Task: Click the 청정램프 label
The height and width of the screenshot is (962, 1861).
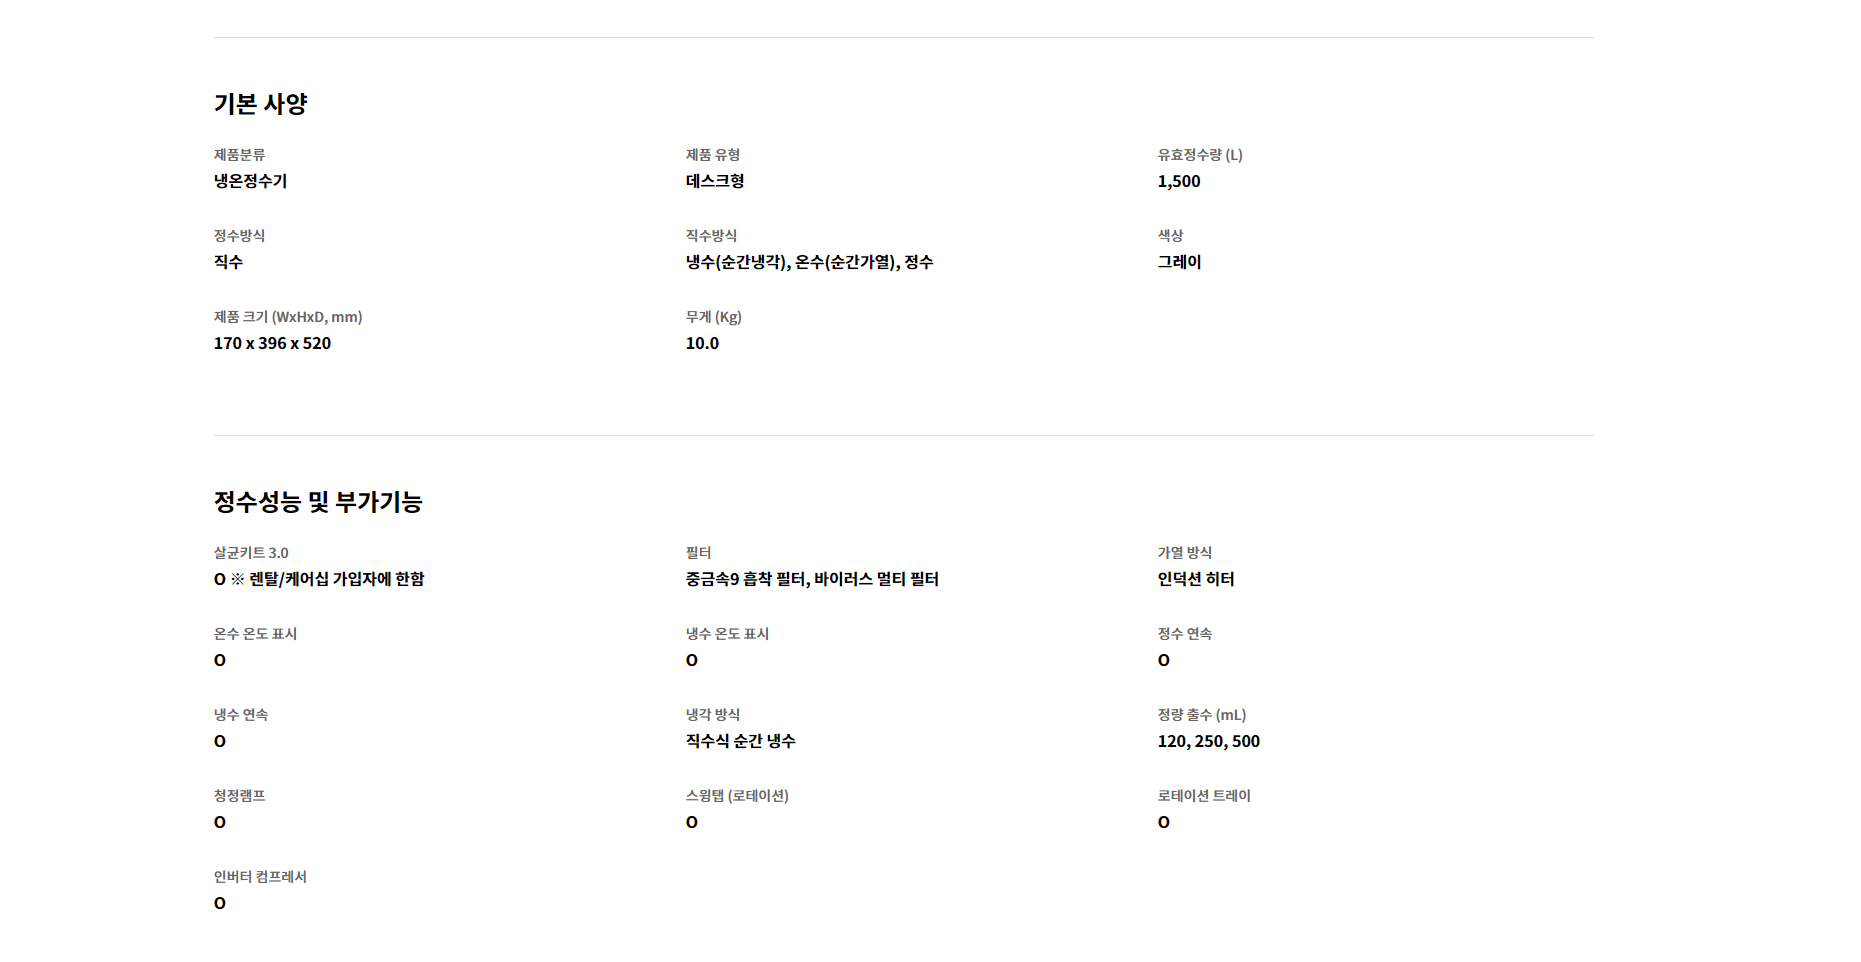Action: (x=239, y=796)
